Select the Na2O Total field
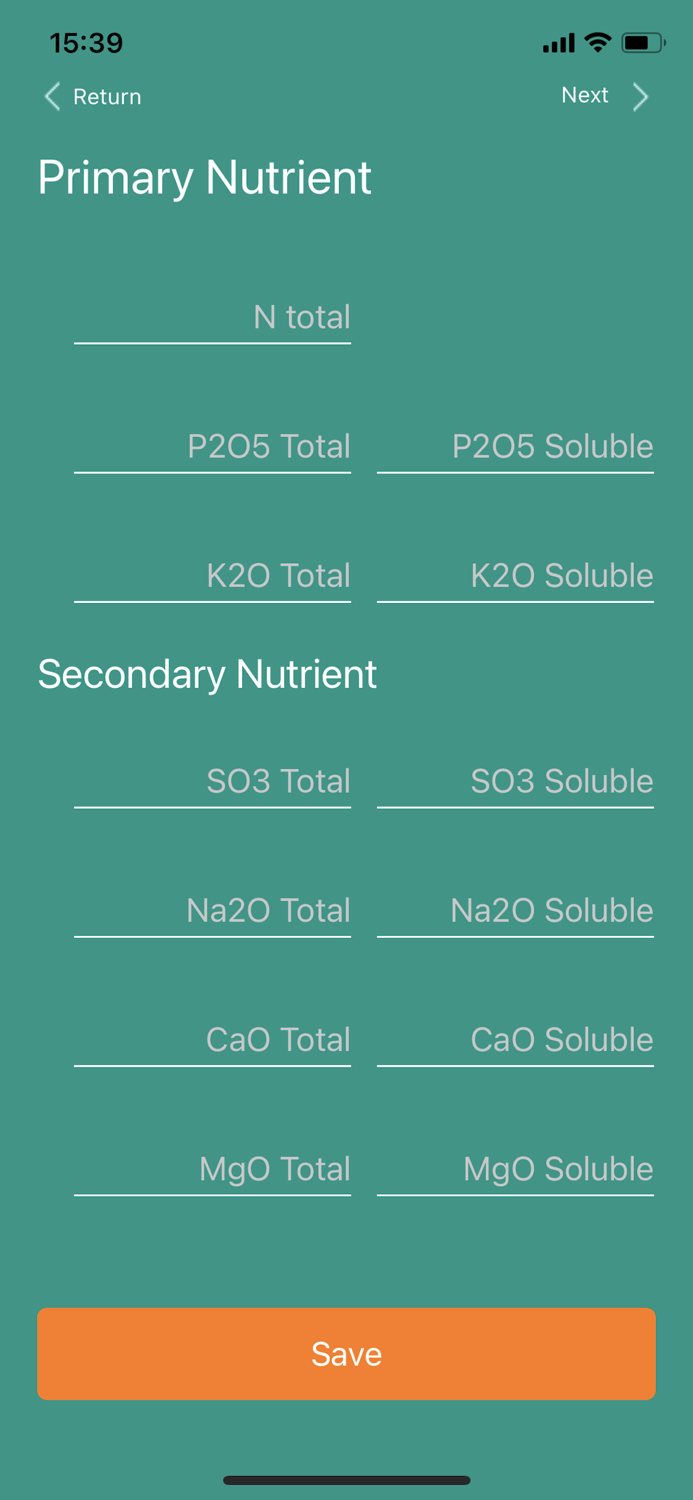Viewport: 693px width, 1500px height. pos(212,911)
